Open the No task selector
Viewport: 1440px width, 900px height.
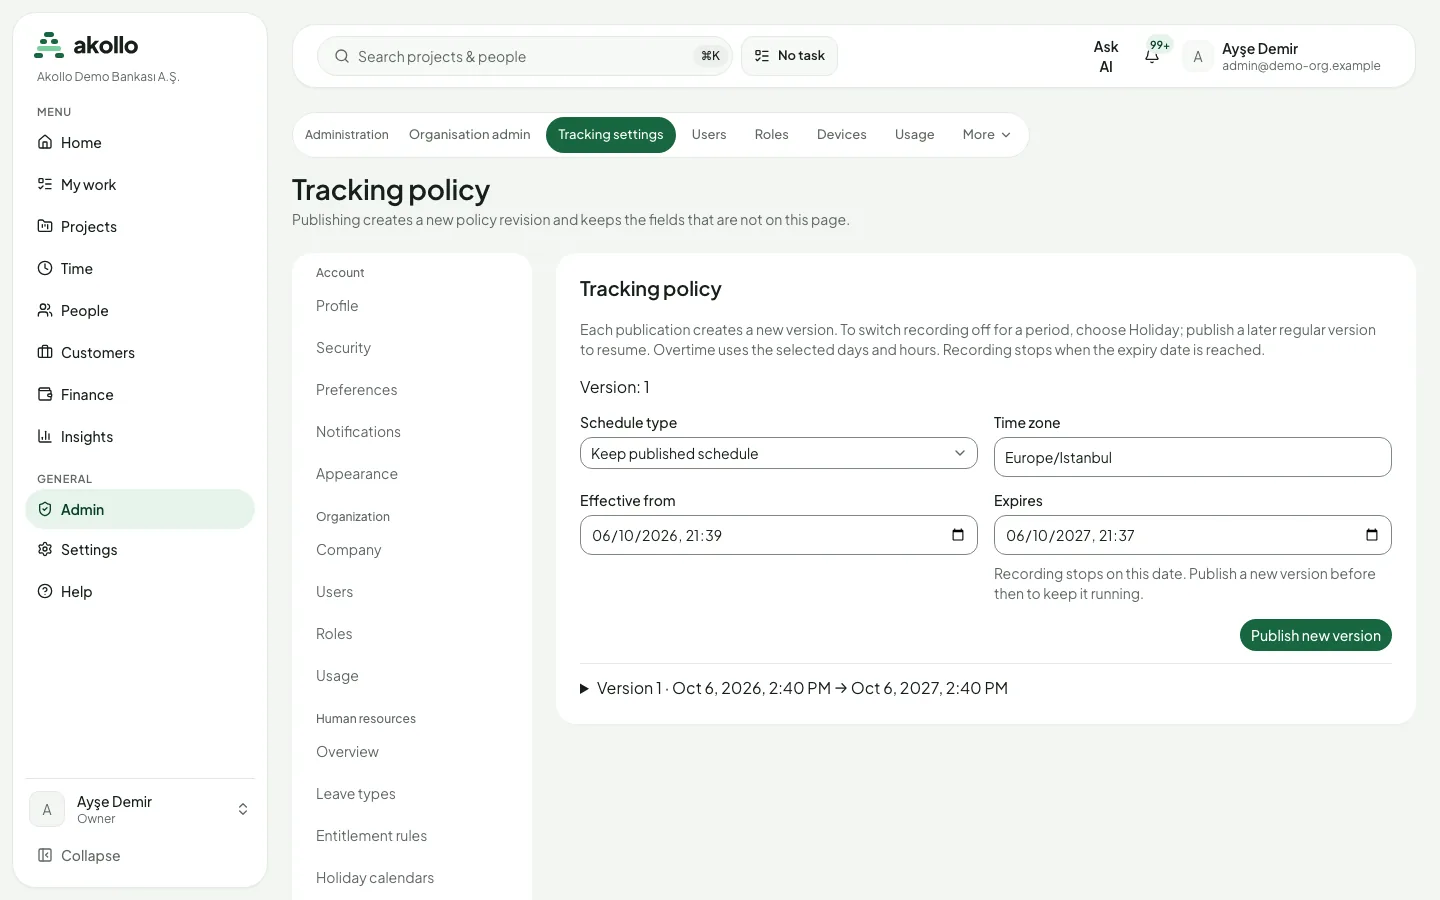[789, 56]
